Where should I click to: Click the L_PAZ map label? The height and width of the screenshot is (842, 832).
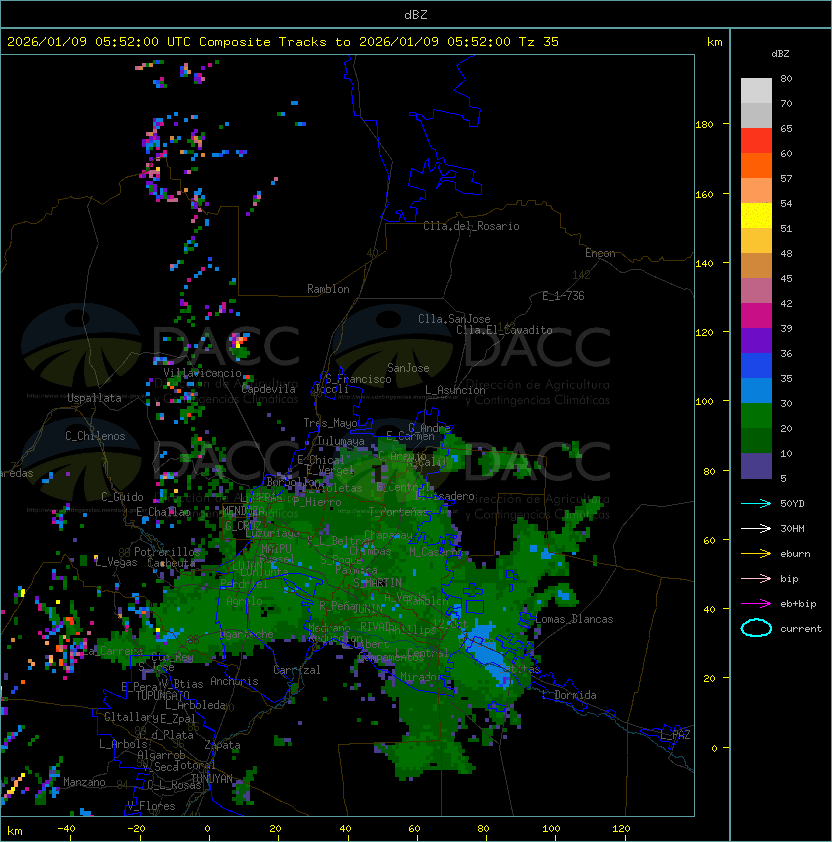(x=675, y=735)
